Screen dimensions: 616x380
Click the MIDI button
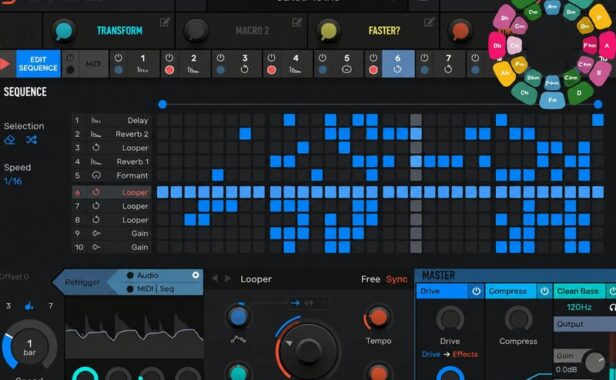click(x=93, y=64)
